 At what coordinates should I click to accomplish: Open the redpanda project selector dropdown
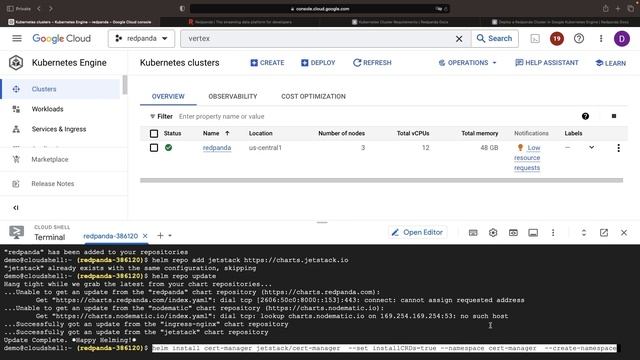(141, 38)
